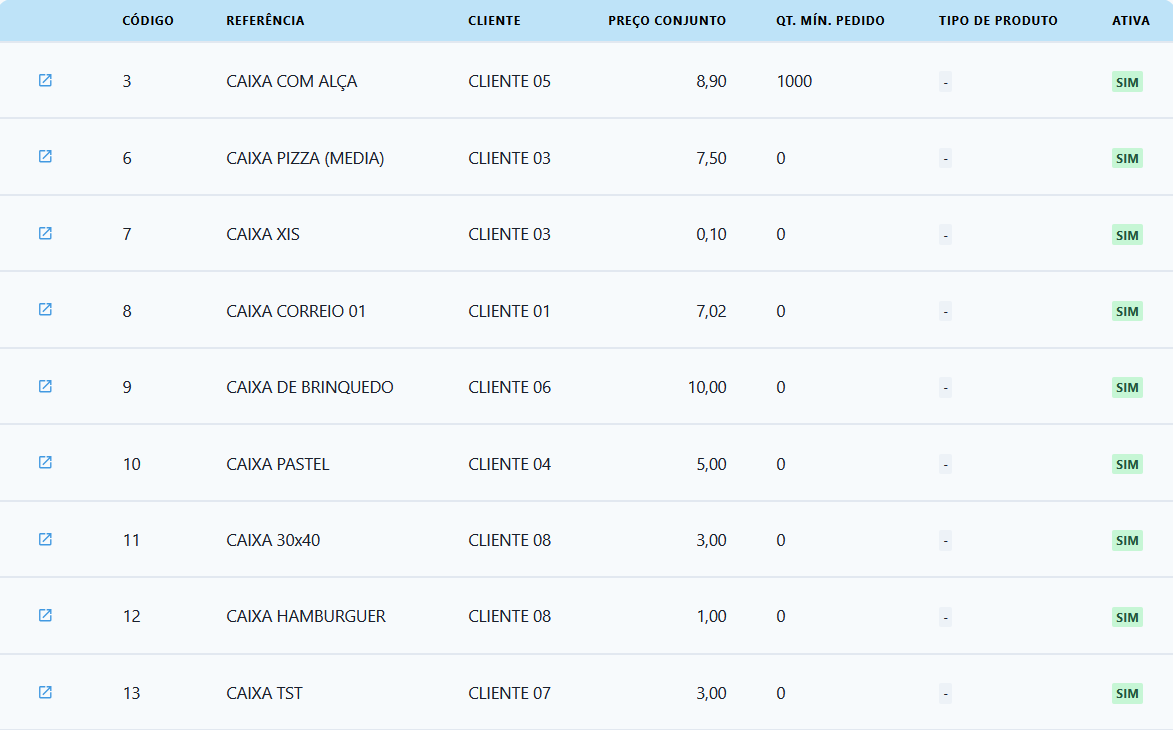
Task: Sort table by CLIENTE header
Action: coord(494,21)
